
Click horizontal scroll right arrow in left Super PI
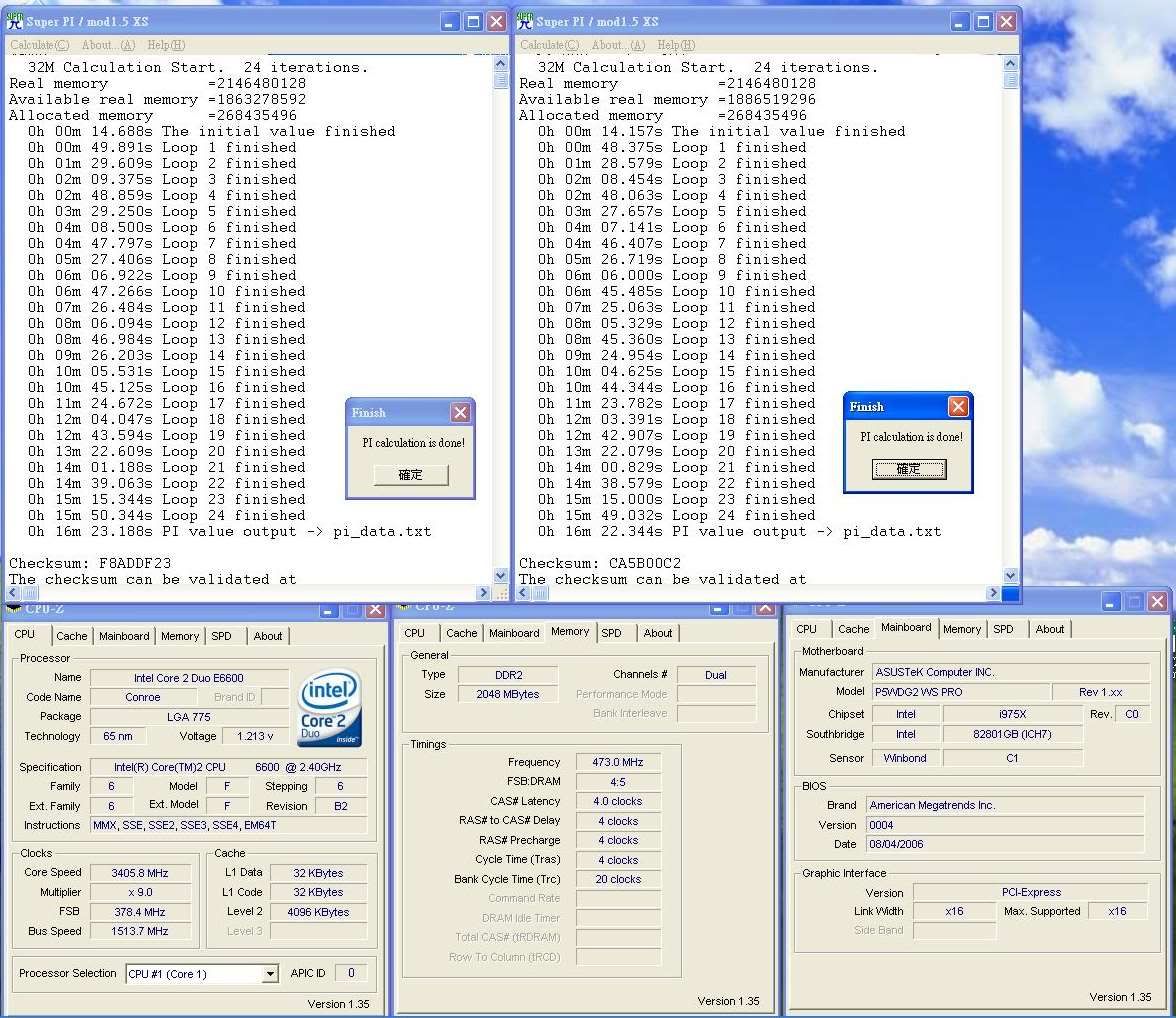(x=484, y=593)
